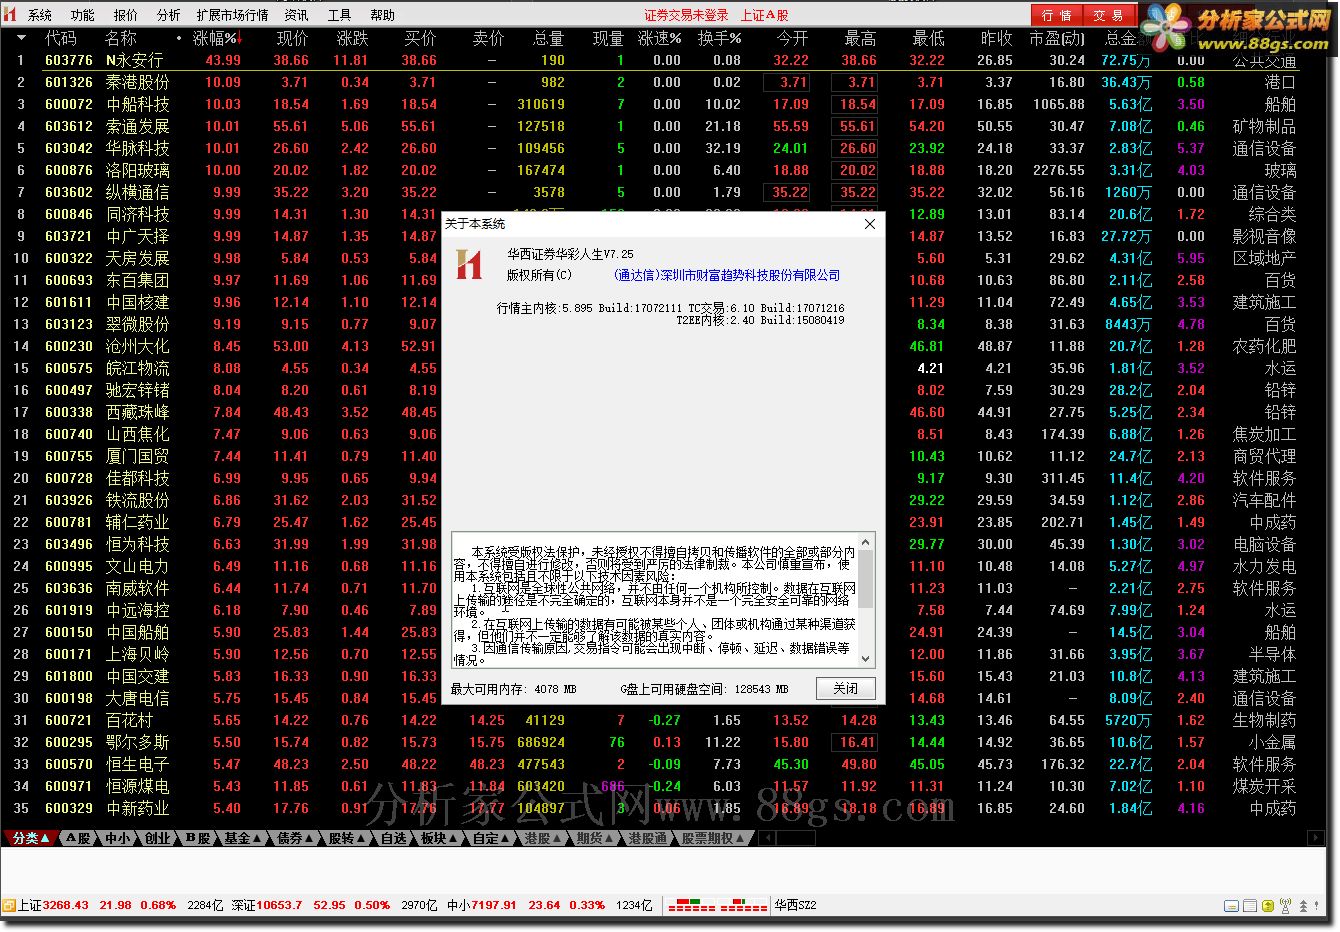The image size is (1340, 932).
Task: Switch to the 港股通 tab
Action: (647, 838)
